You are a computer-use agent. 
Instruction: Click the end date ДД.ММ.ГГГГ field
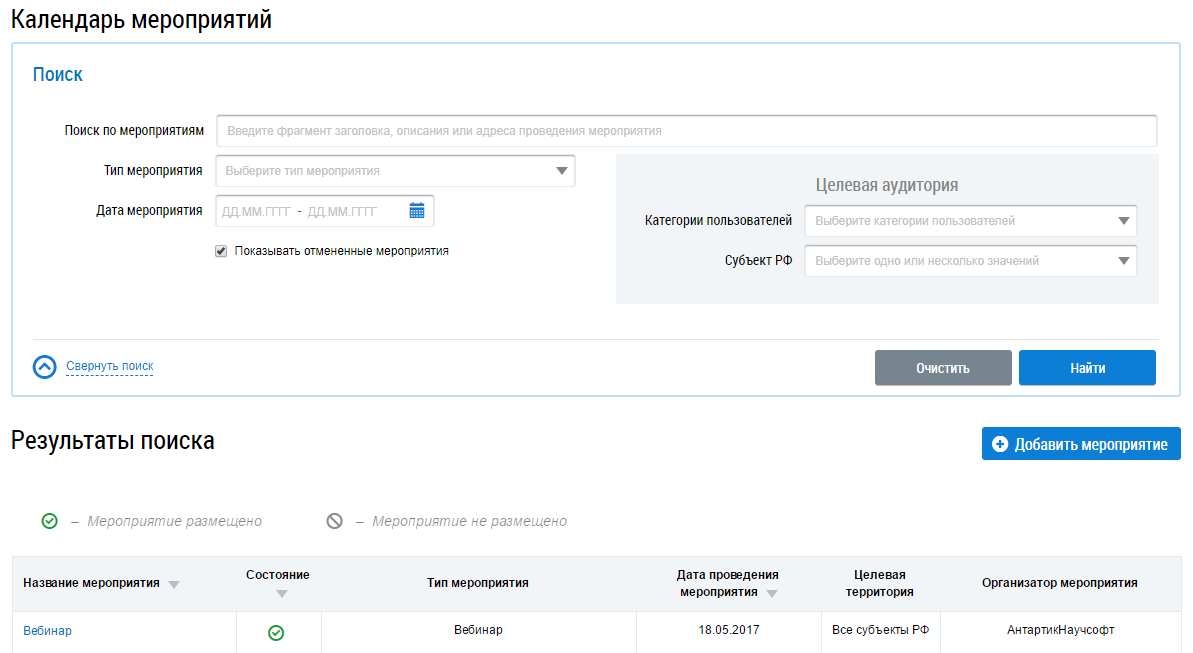(x=342, y=211)
